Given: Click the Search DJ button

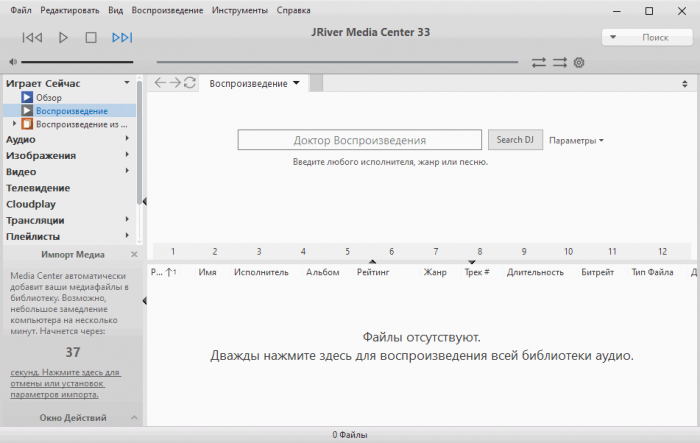Looking at the screenshot, I should (514, 140).
